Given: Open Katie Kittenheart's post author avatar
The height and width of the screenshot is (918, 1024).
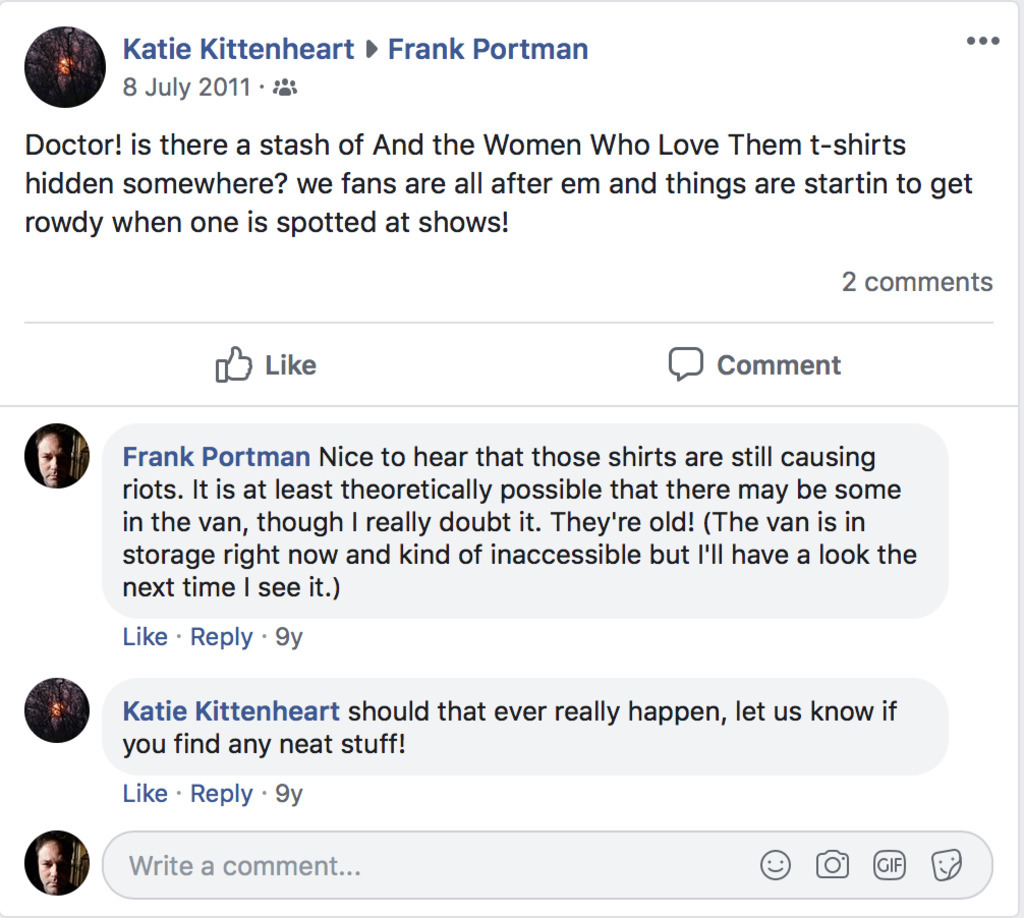Looking at the screenshot, I should pyautogui.click(x=65, y=67).
